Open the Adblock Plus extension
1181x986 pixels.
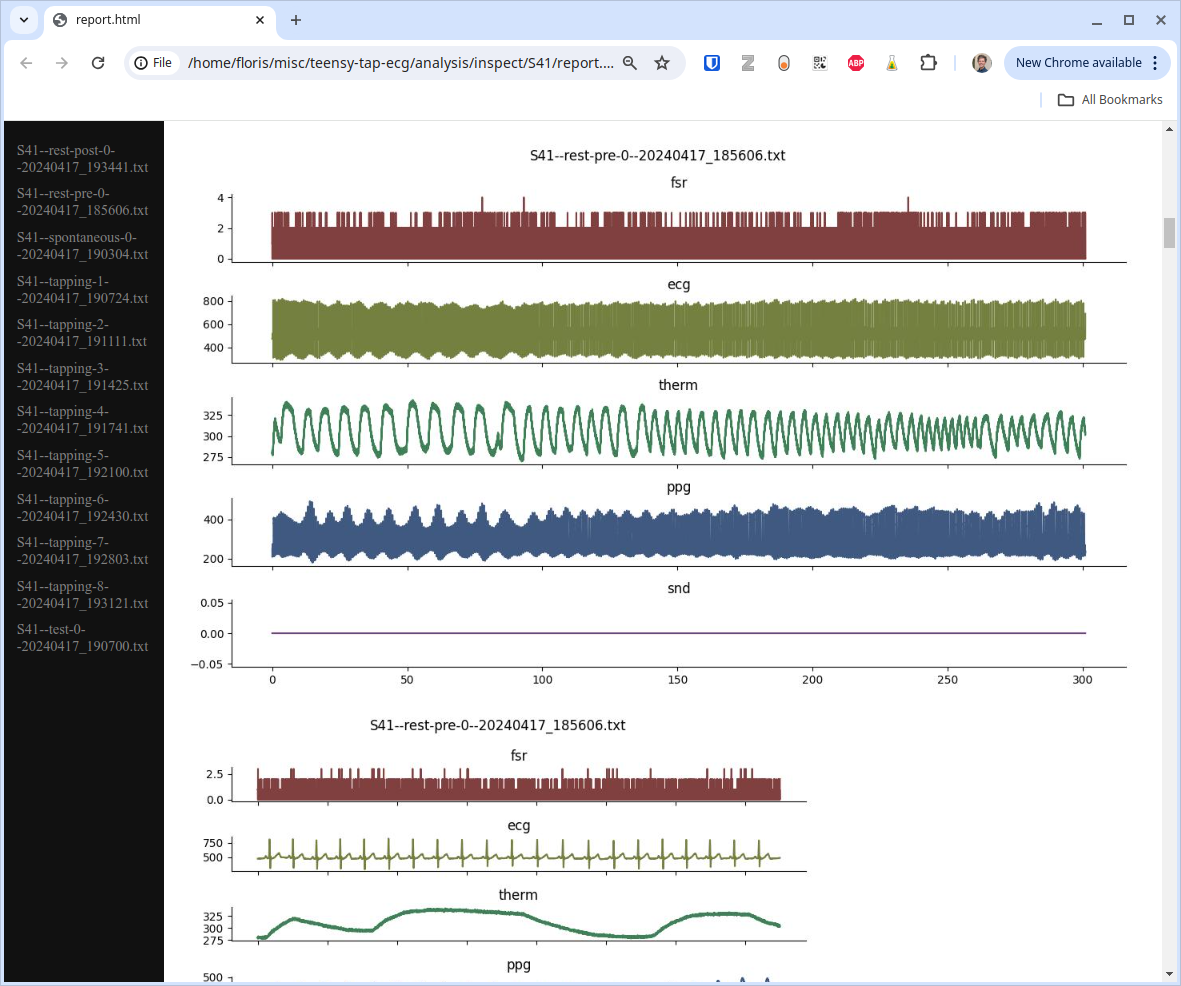856,63
